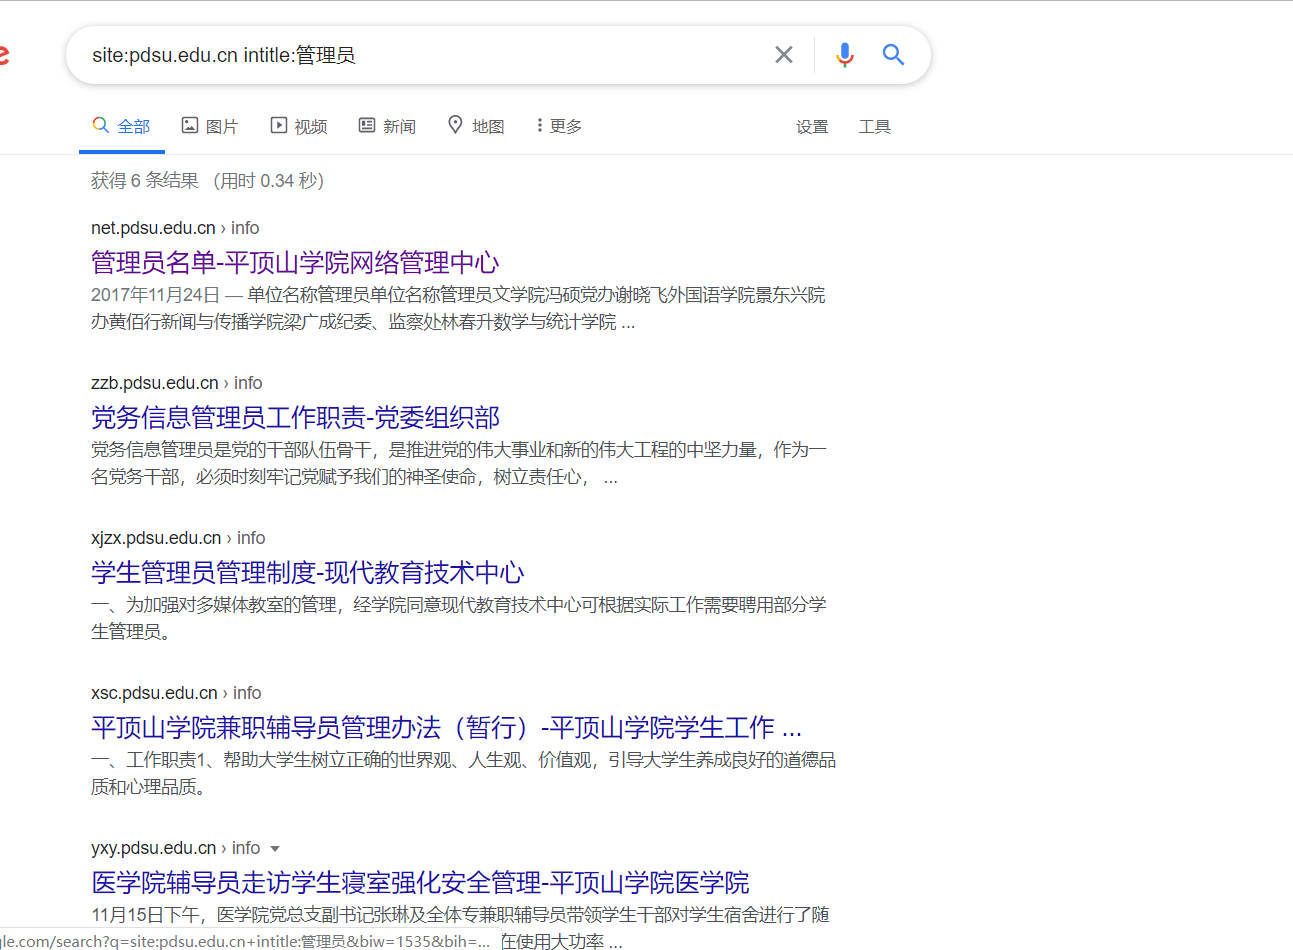Switch to the 图片 tab
The width and height of the screenshot is (1293, 950).
pyautogui.click(x=209, y=126)
